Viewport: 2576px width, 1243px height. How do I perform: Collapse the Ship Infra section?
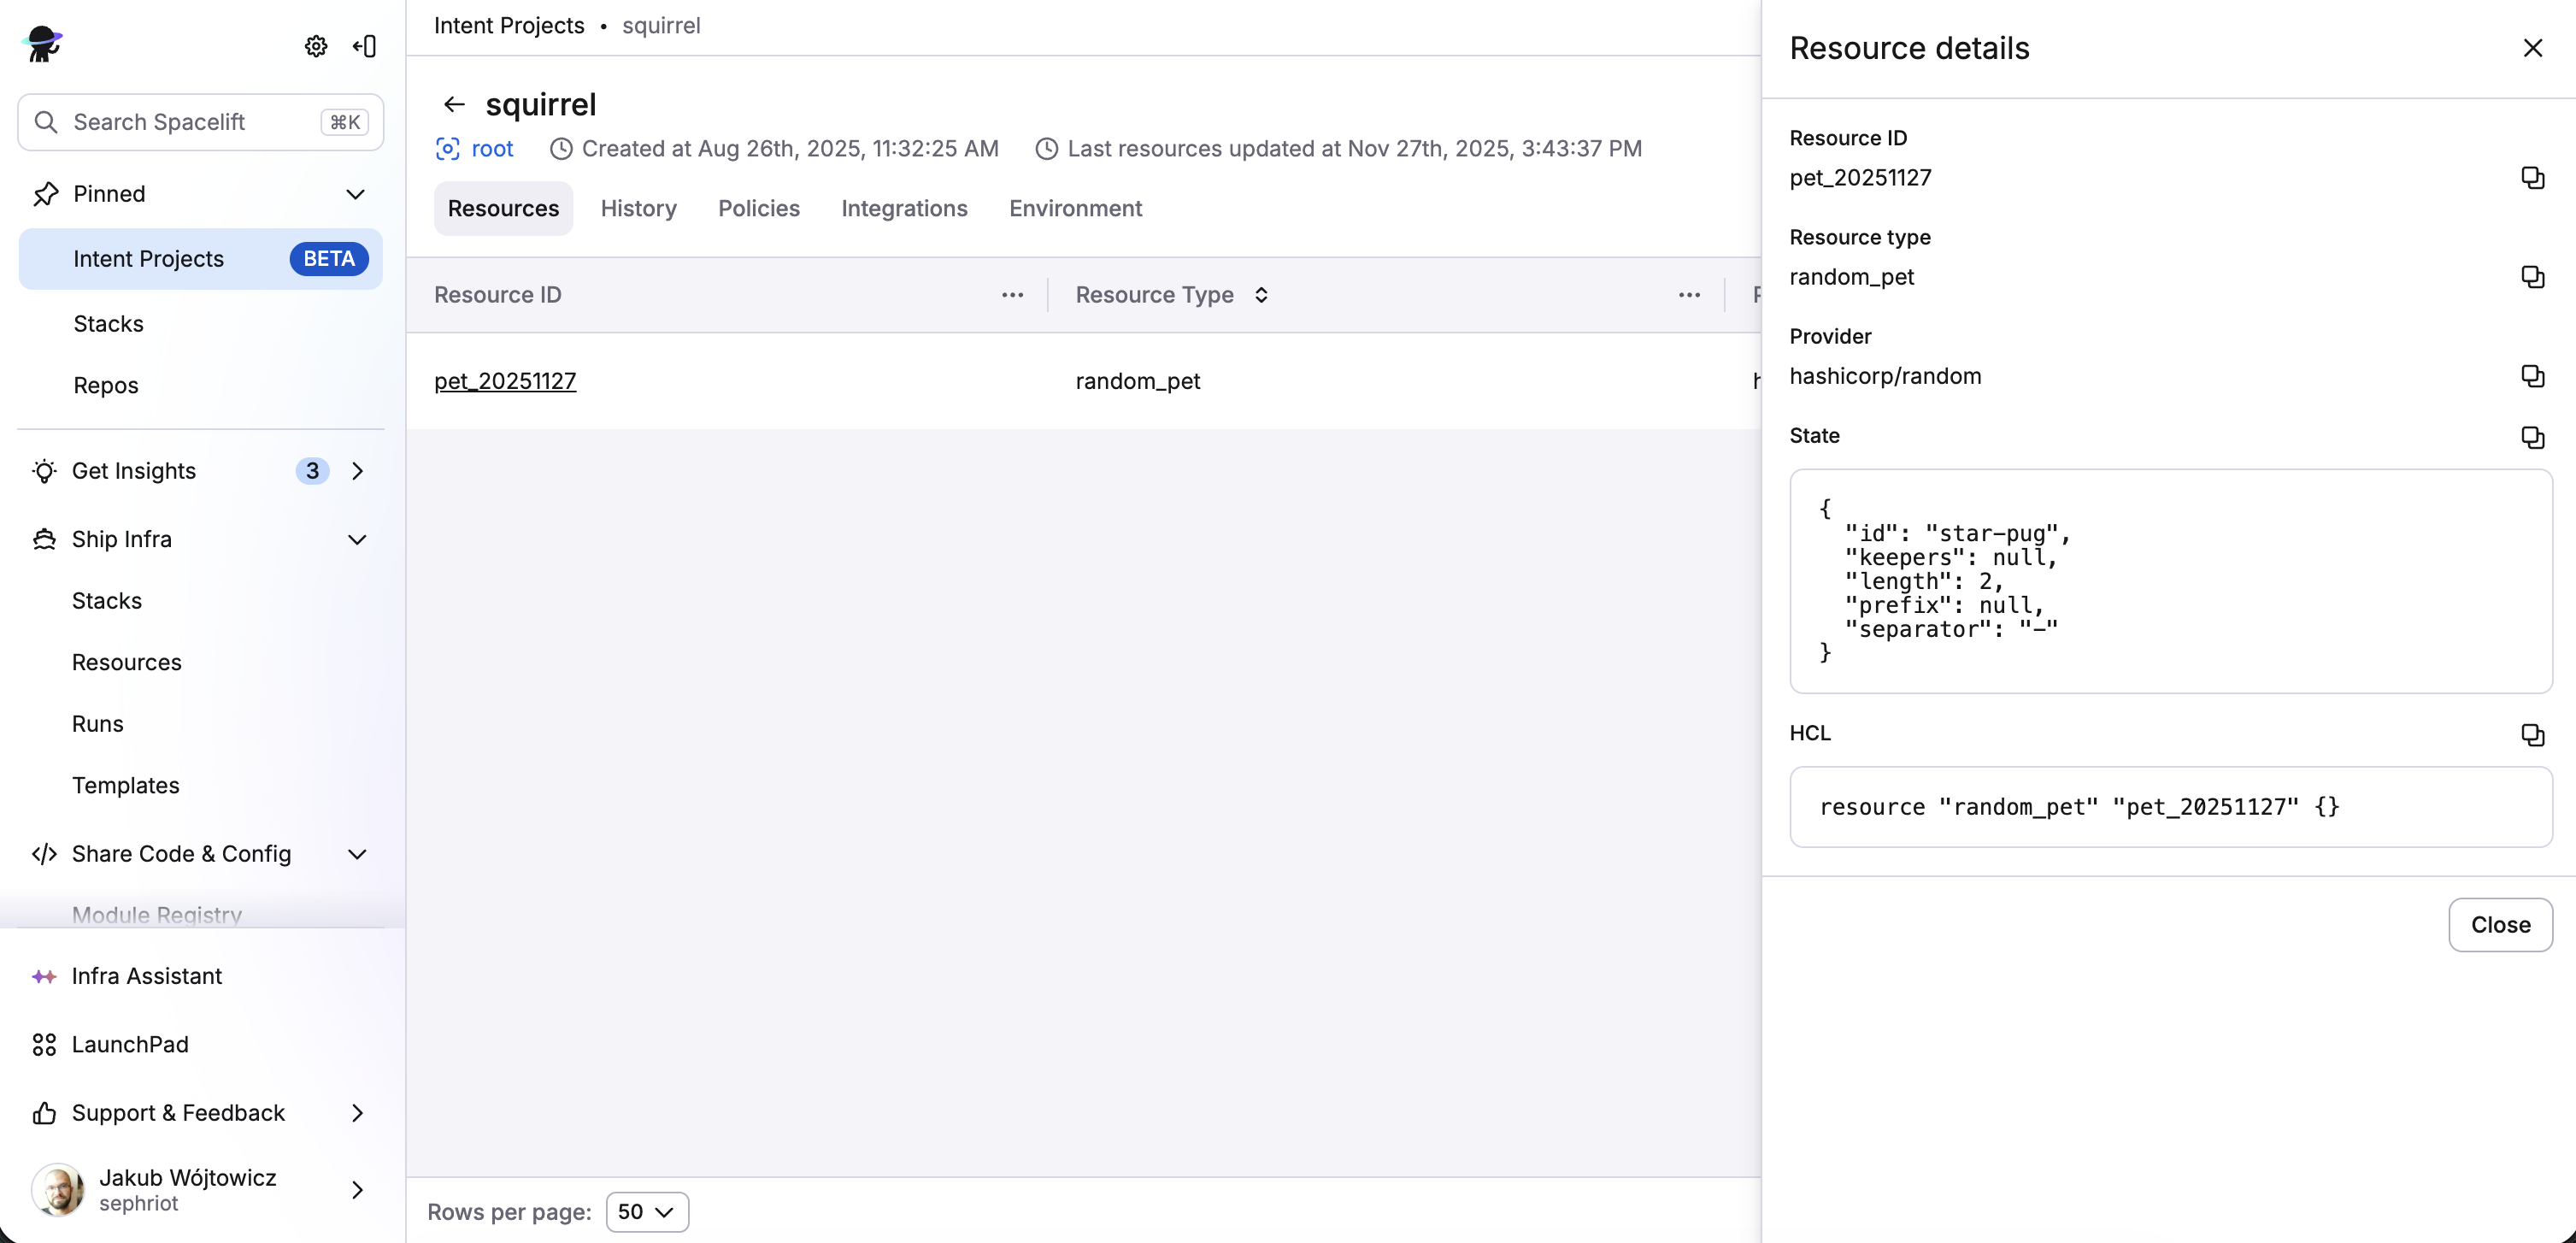click(x=356, y=539)
